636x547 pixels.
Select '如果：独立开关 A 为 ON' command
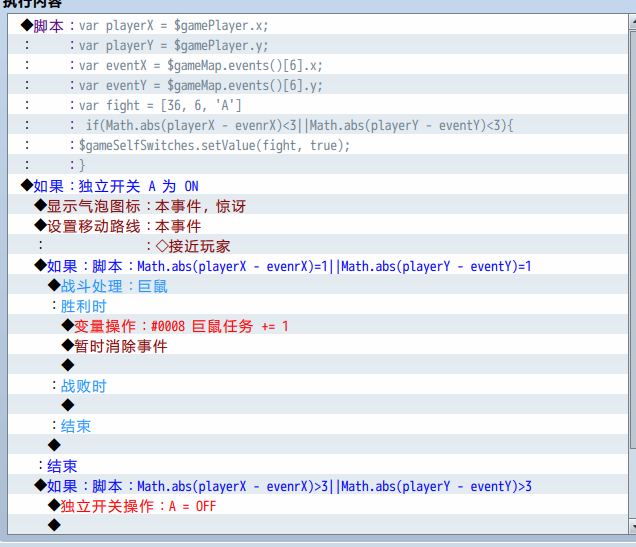click(318, 185)
